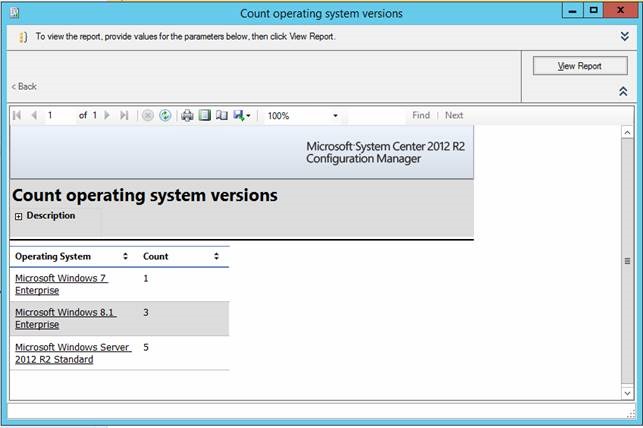Select the count value 5
Screen dimensions: 643x428
146,347
